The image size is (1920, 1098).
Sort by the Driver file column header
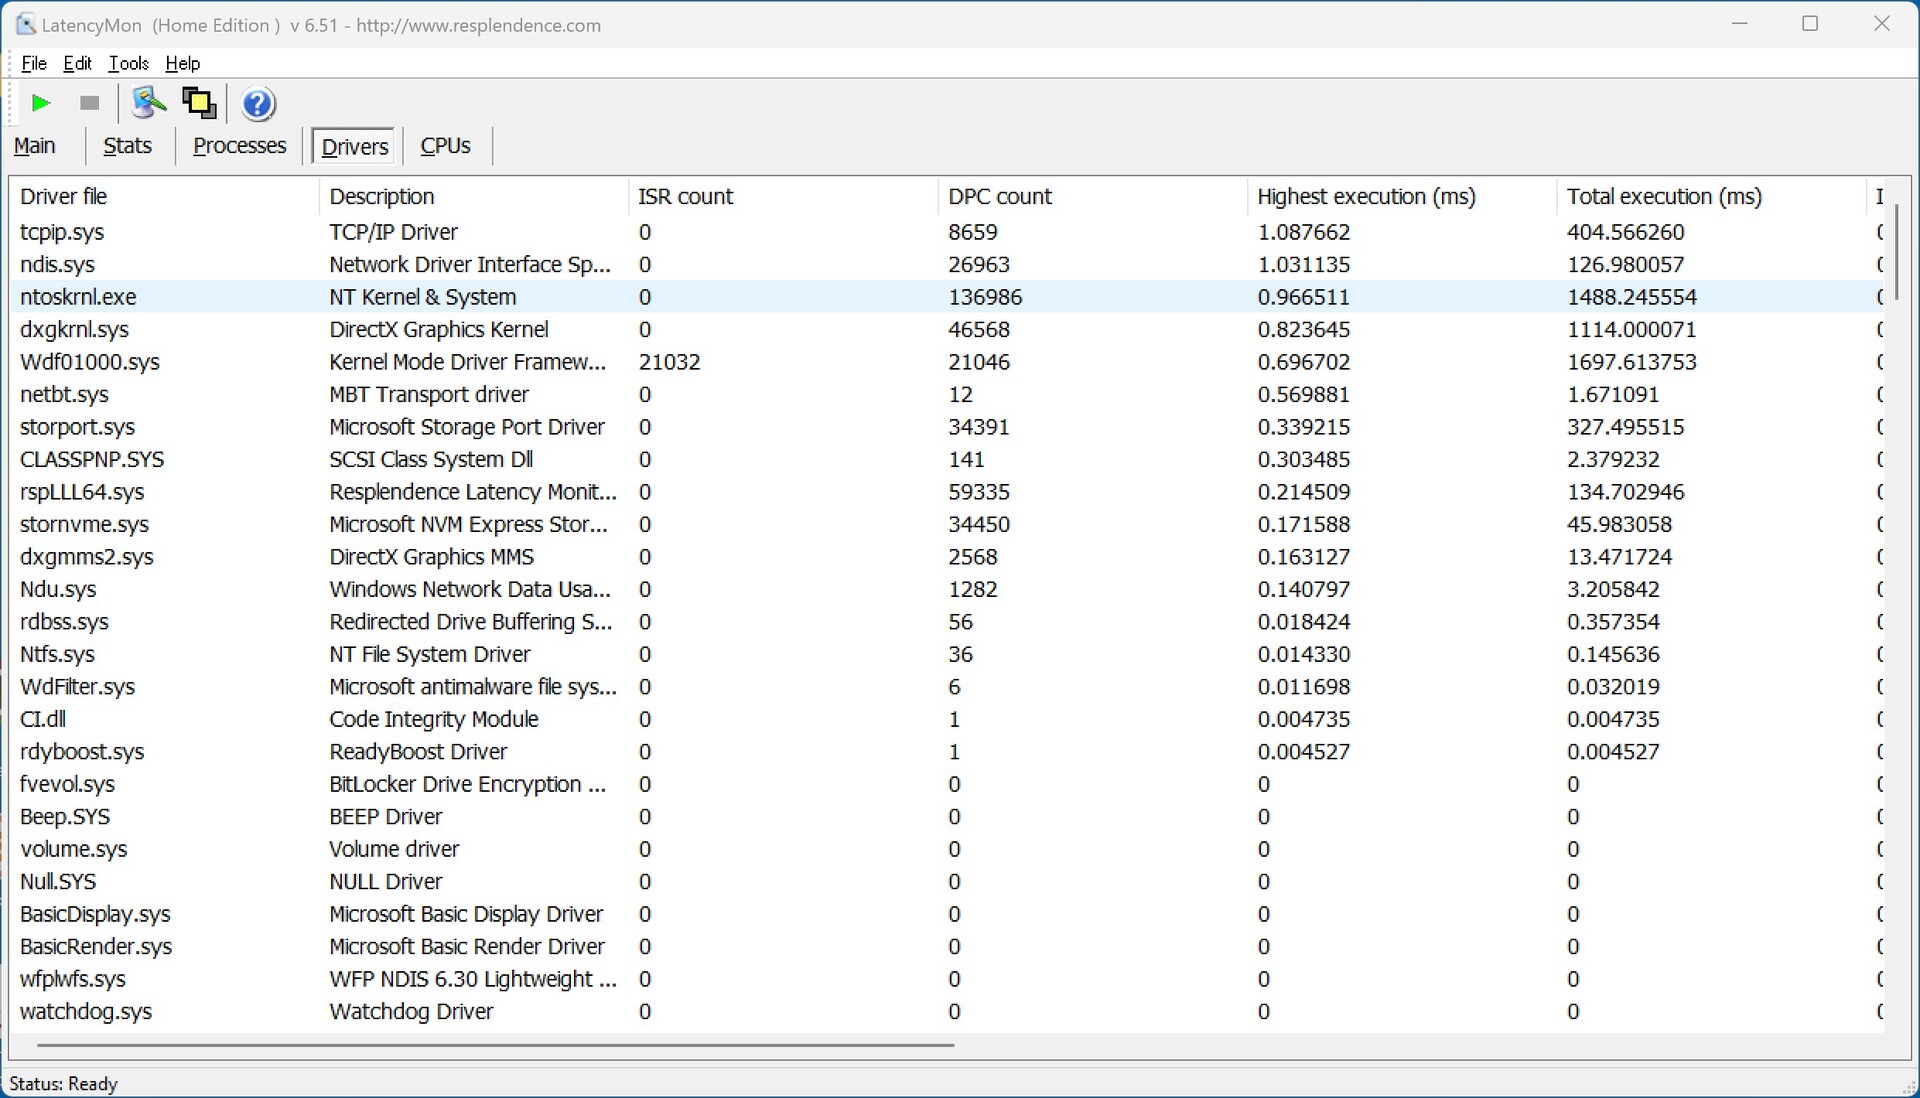(64, 196)
